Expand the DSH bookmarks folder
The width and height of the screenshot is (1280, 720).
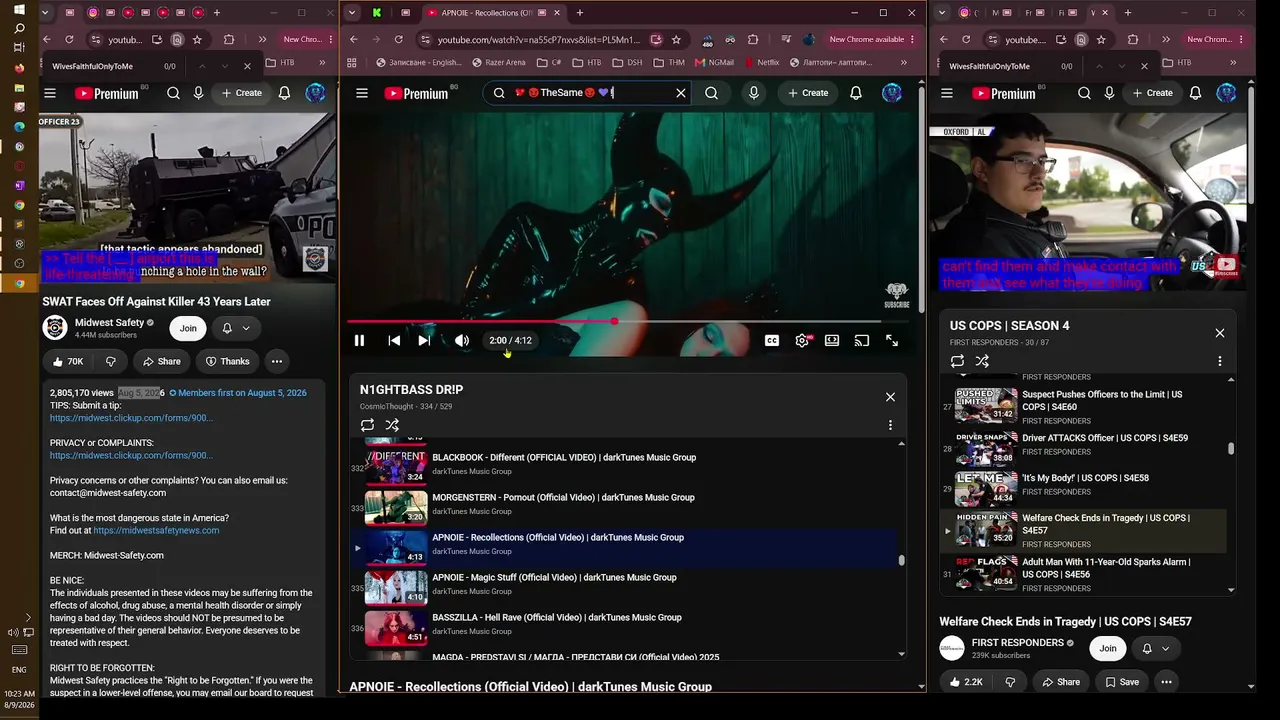[x=627, y=62]
